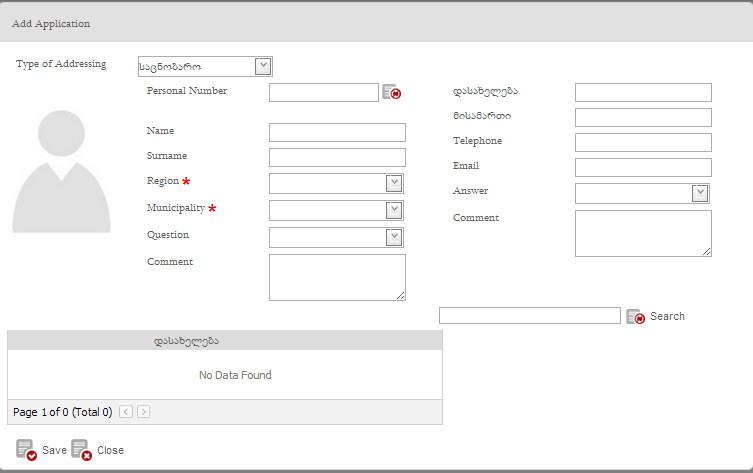This screenshot has height=473, width=753.
Task: Open the Question dropdown list
Action: (394, 237)
